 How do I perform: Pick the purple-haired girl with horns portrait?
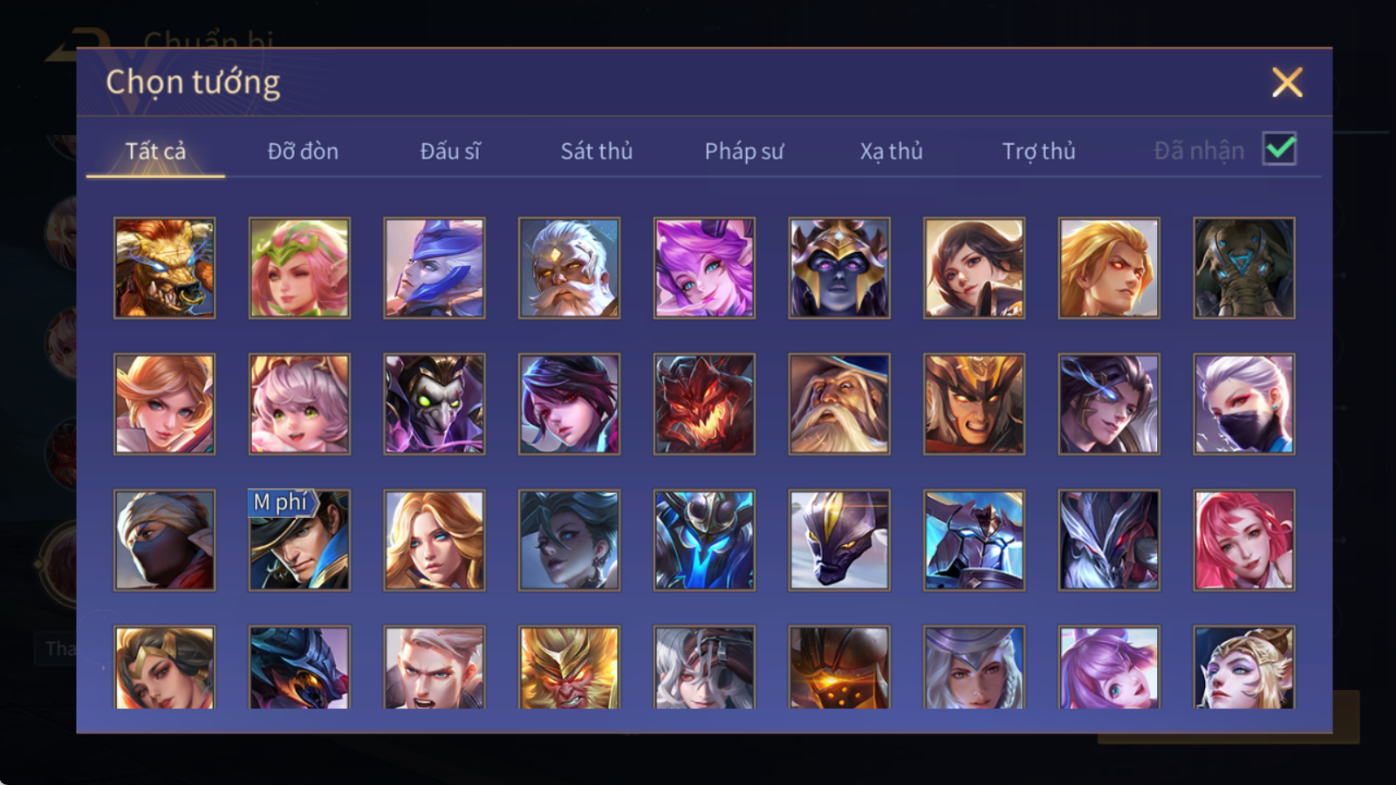click(x=704, y=268)
